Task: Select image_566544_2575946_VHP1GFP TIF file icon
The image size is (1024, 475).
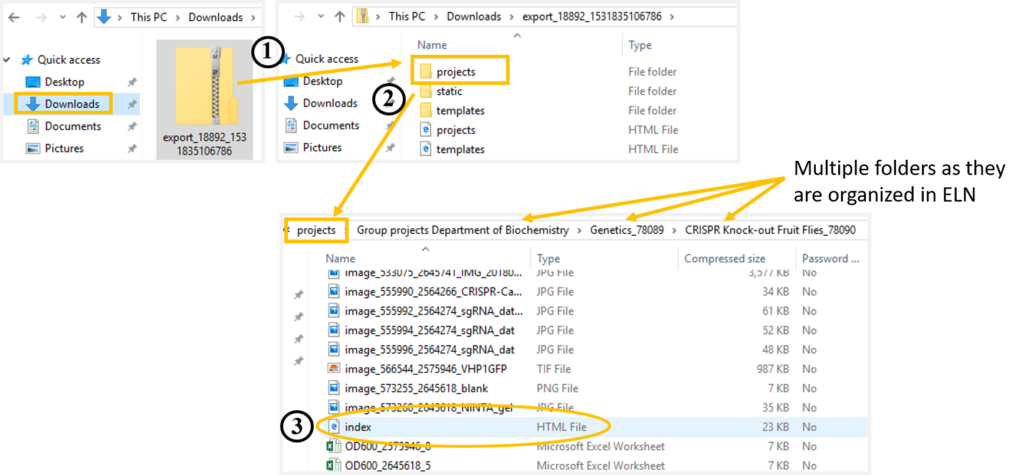Action: 334,369
